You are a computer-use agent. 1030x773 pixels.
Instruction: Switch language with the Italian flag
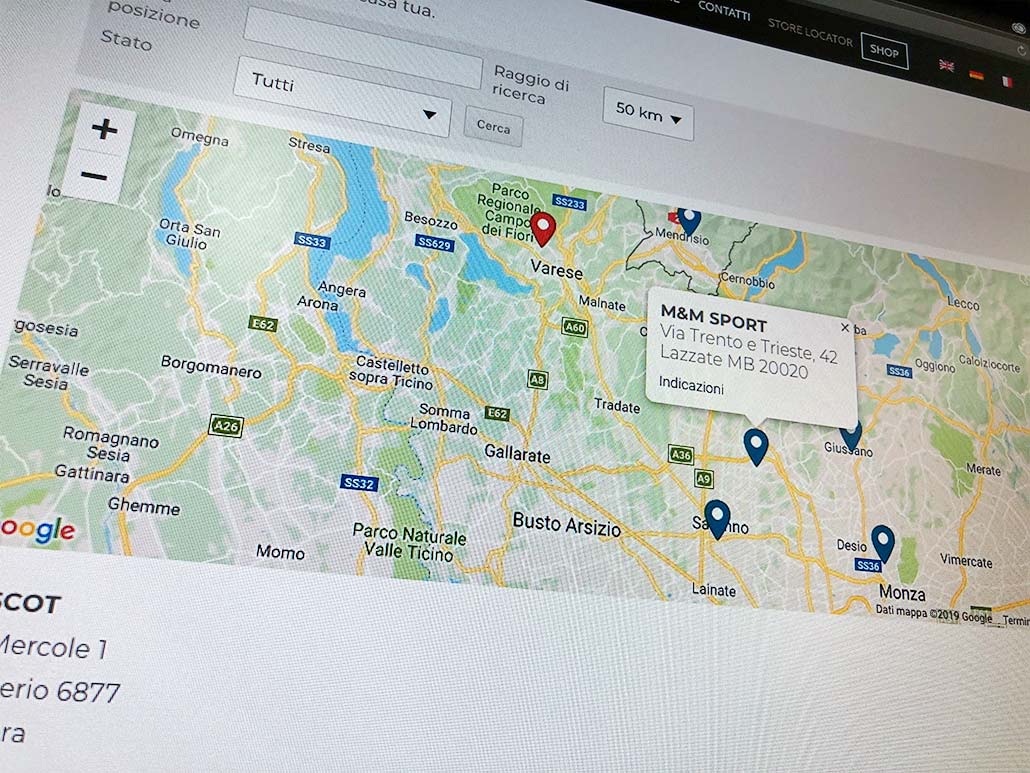[1006, 81]
